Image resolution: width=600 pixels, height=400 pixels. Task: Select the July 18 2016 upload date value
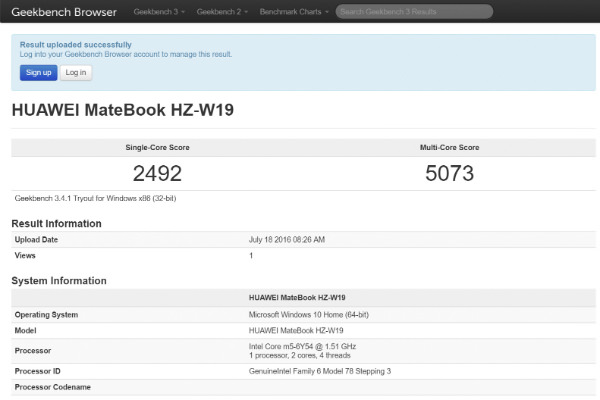[287, 240]
